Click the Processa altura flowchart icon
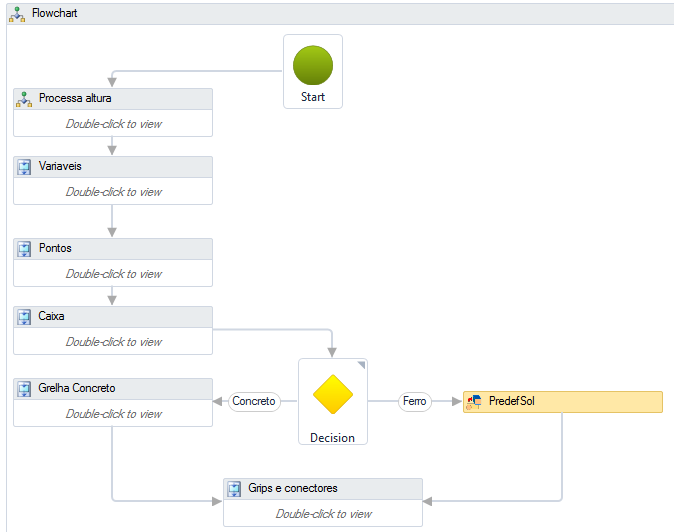 (x=25, y=99)
